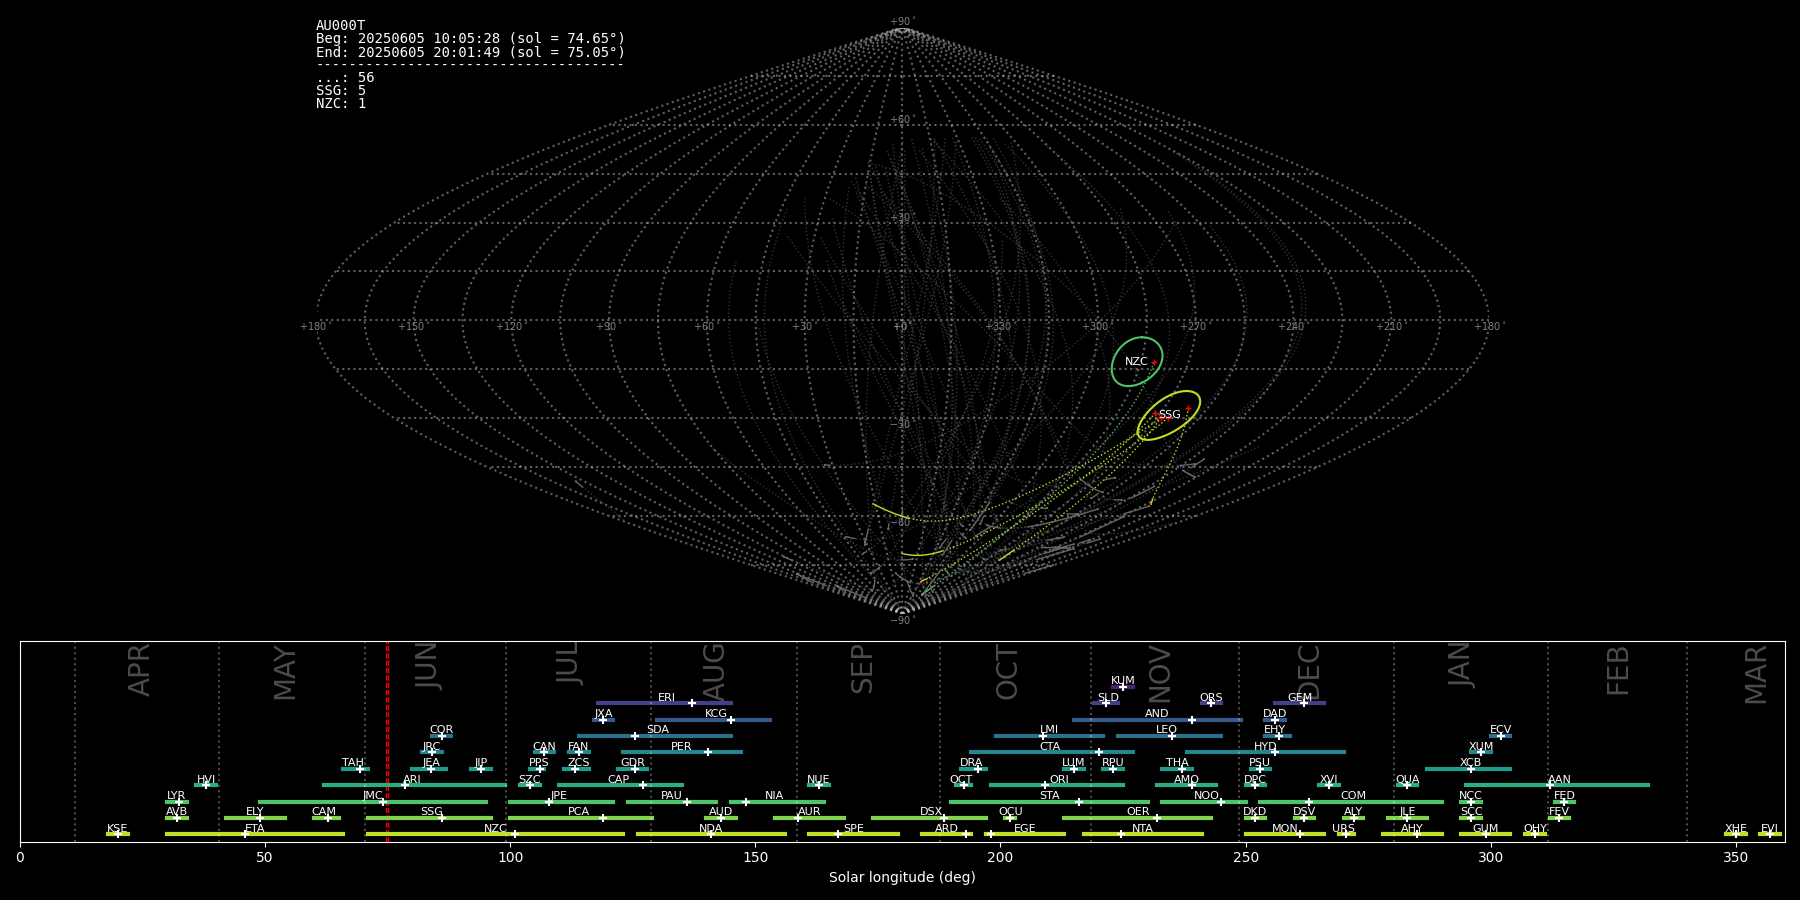1800x900 pixels.
Task: Select the NTA shower label in timeline
Action: (x=1142, y=829)
